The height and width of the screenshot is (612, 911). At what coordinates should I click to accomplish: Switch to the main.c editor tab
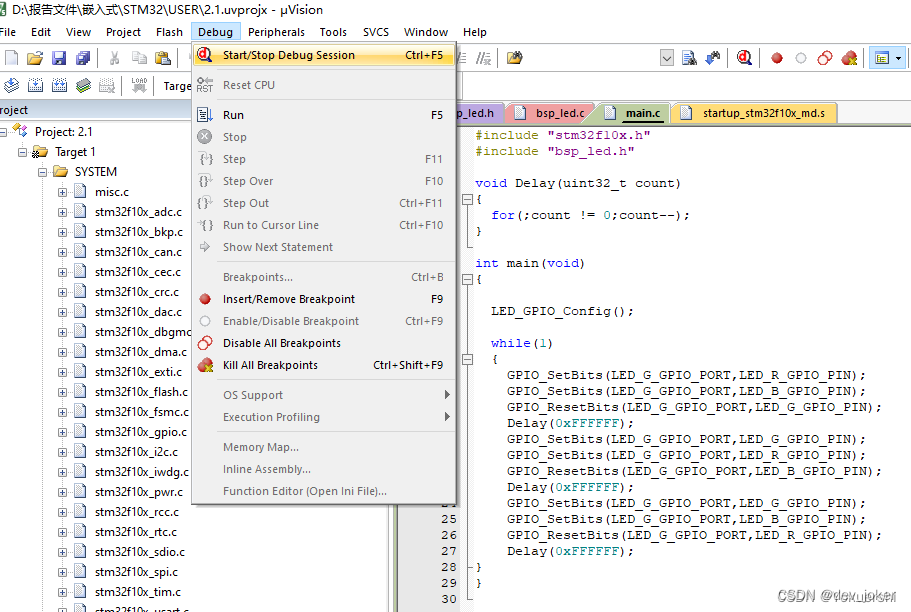click(x=634, y=113)
